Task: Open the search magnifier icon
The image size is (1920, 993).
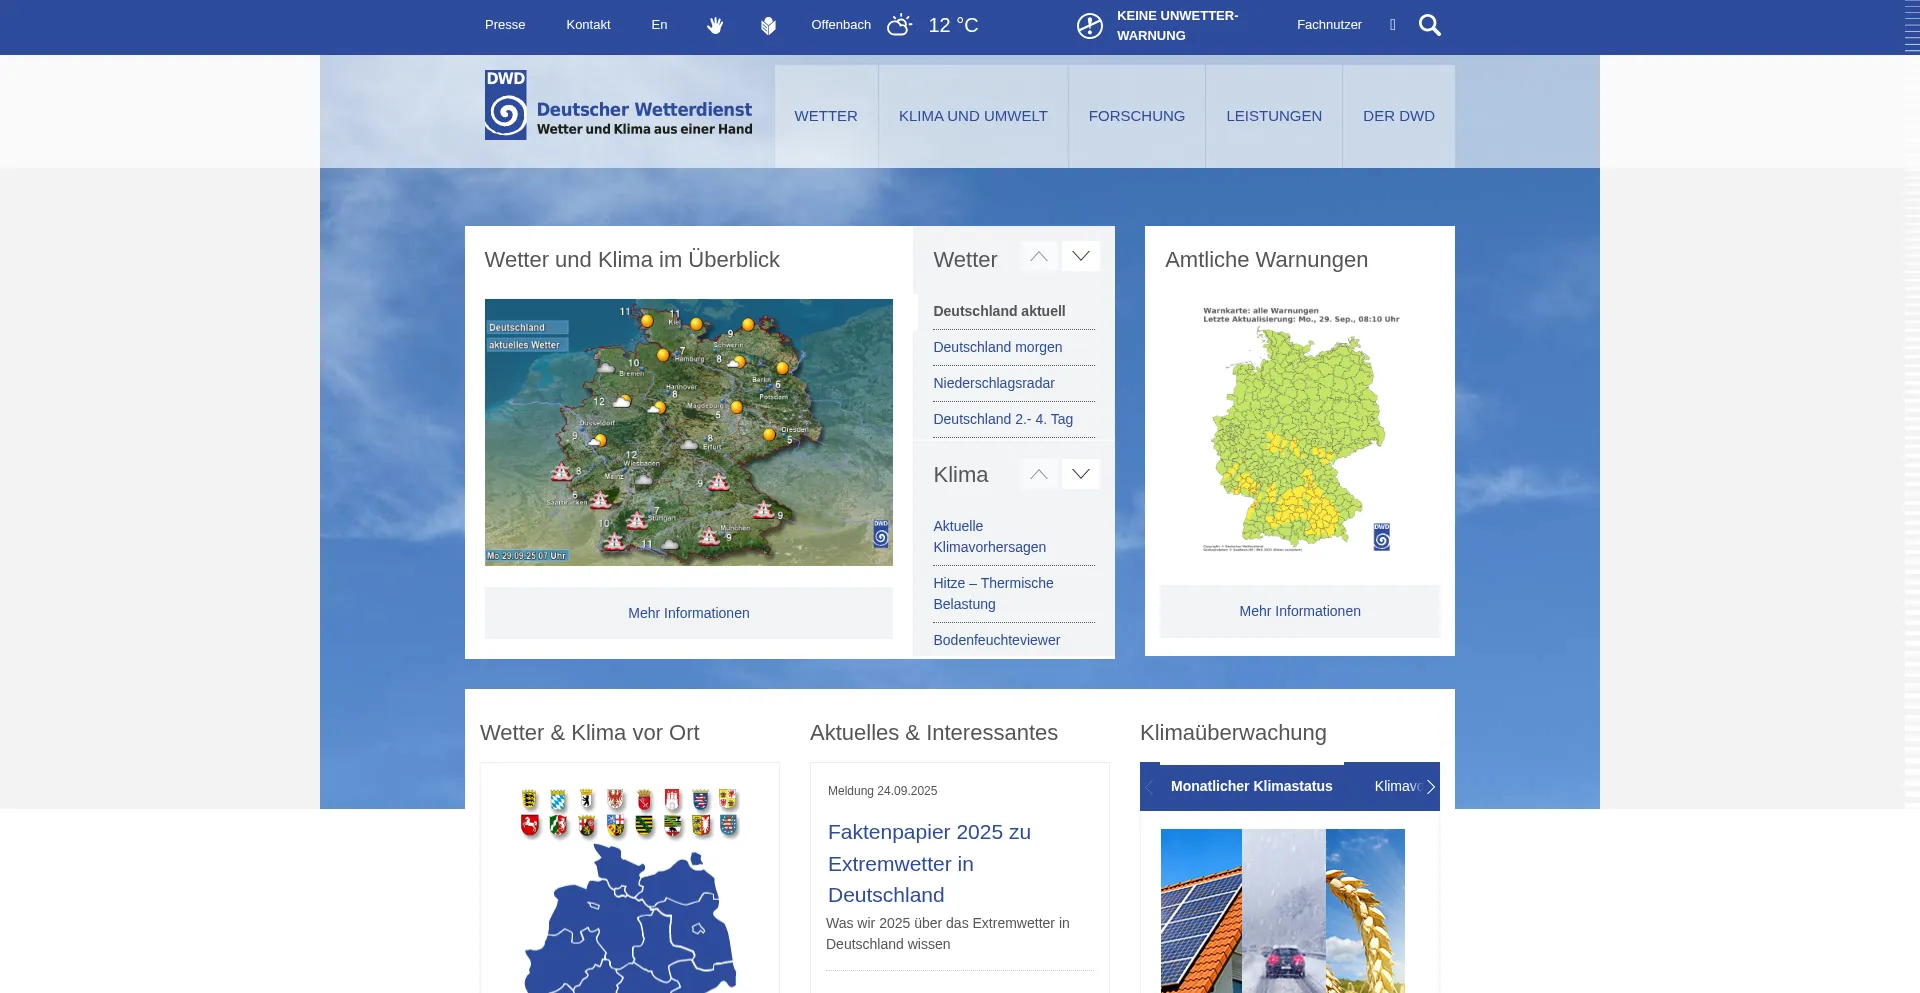Action: [x=1430, y=25]
